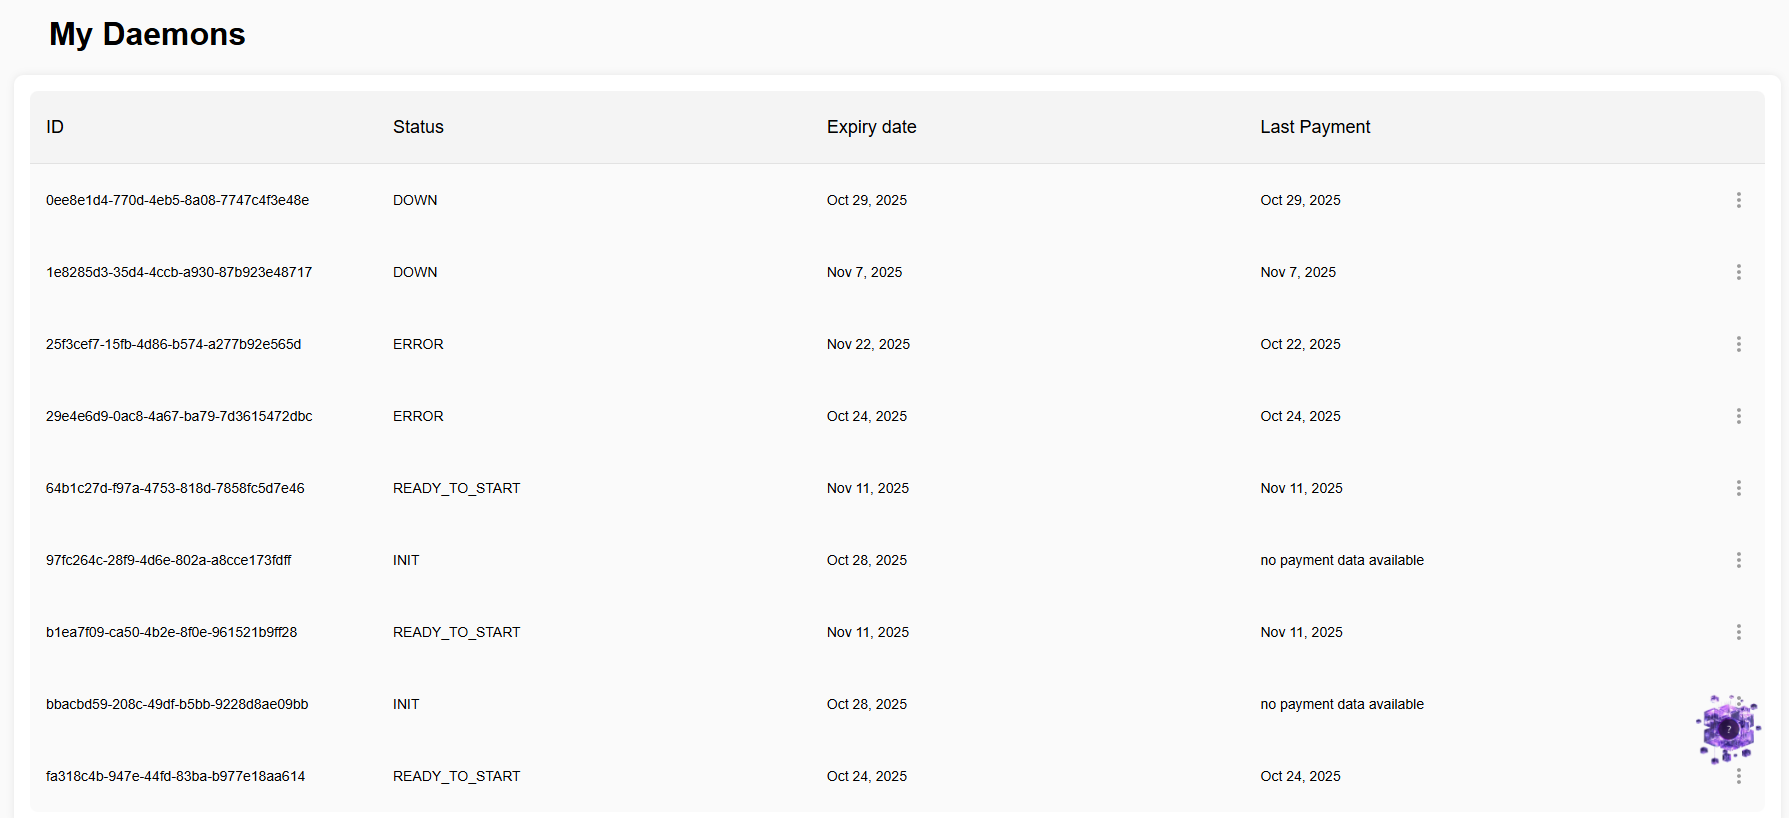Click the DOWN status of daemon 1e8285d3
The height and width of the screenshot is (818, 1789).
click(415, 272)
